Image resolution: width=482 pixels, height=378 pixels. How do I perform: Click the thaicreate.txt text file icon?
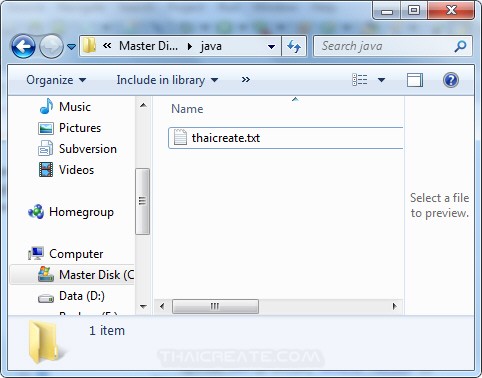pos(180,137)
